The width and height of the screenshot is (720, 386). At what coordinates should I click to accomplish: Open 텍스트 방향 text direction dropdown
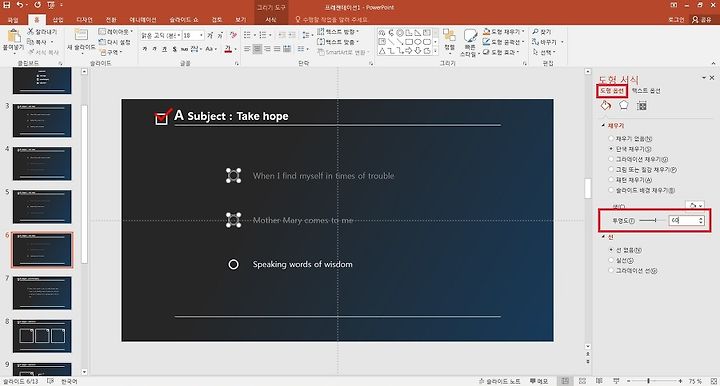pyautogui.click(x=338, y=32)
